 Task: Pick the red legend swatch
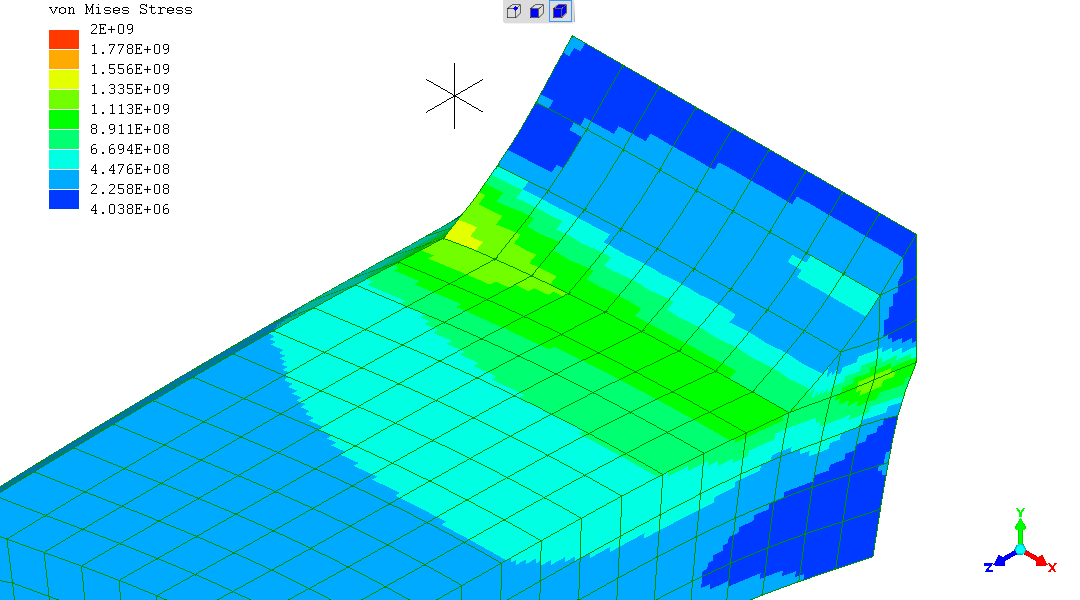pyautogui.click(x=64, y=39)
